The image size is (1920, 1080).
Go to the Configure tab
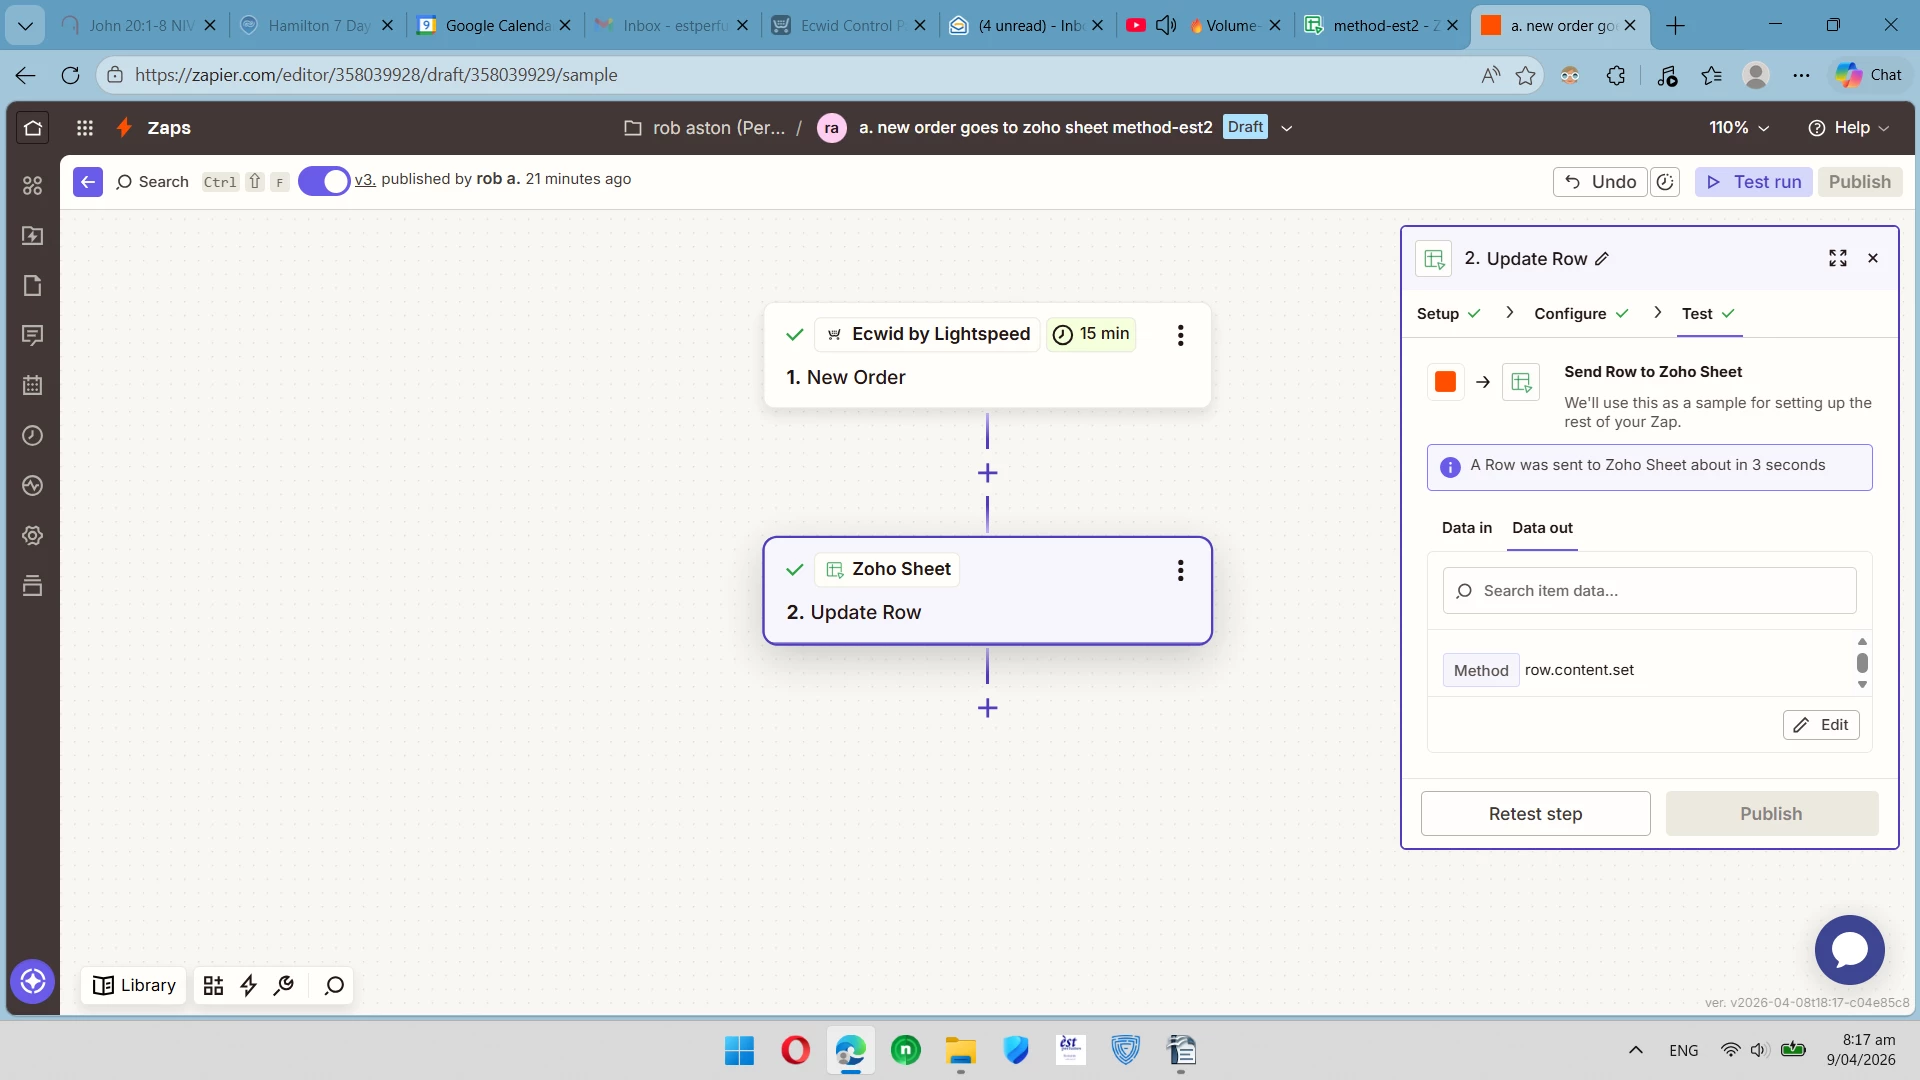pyautogui.click(x=1570, y=314)
